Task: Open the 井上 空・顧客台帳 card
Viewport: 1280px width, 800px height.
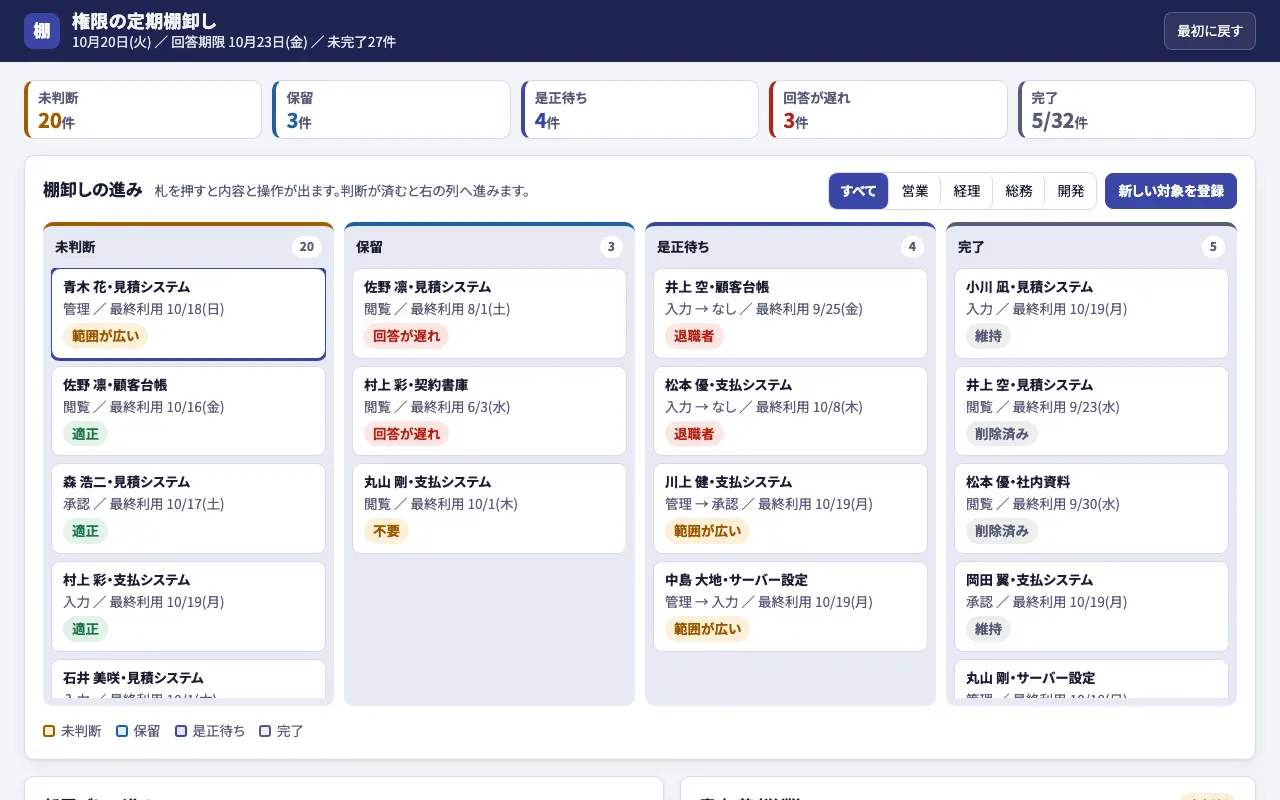Action: tap(790, 313)
